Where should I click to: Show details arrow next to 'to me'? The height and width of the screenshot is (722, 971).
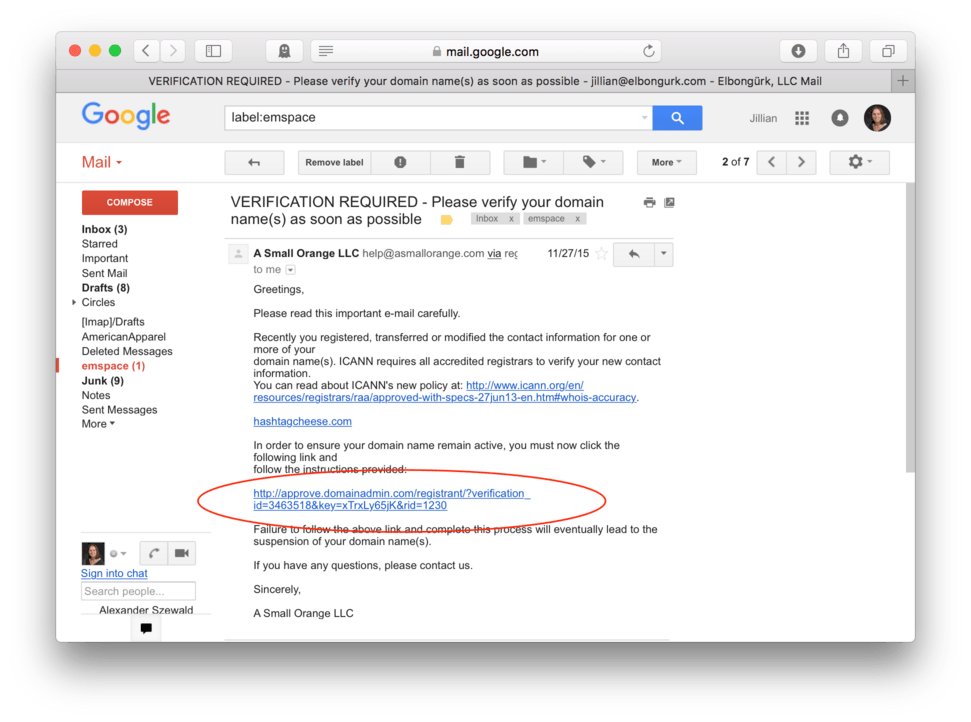click(290, 270)
